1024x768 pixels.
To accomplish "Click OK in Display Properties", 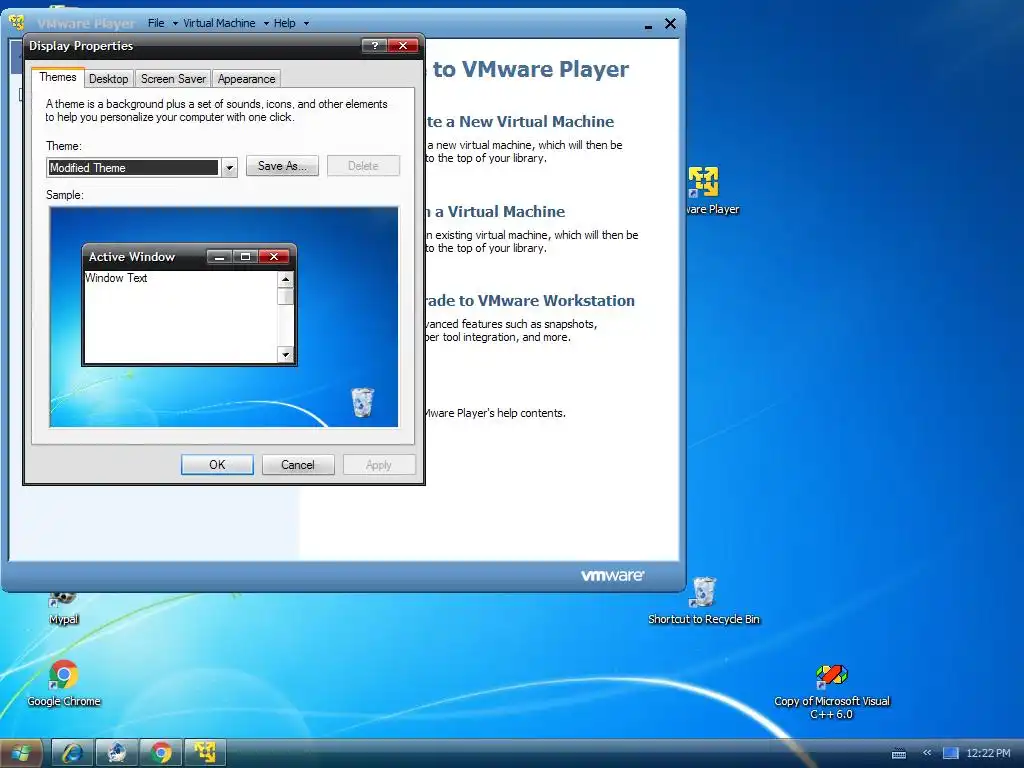I will [217, 465].
